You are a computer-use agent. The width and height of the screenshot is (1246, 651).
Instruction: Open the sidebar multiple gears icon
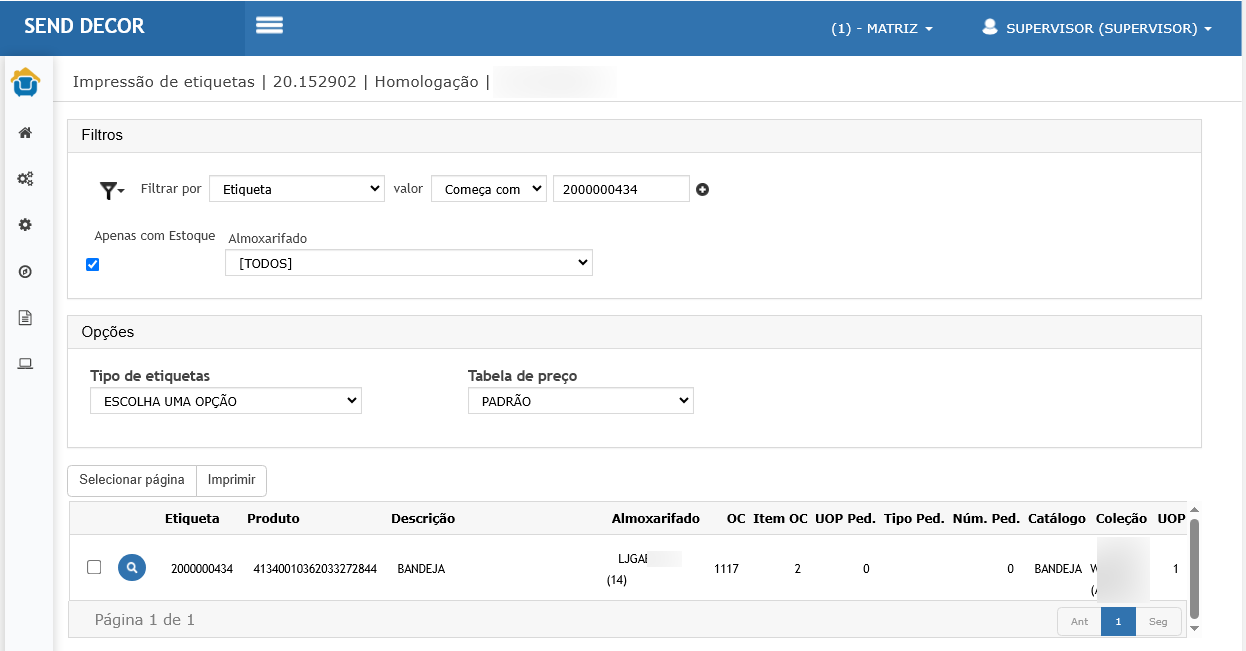[x=26, y=179]
